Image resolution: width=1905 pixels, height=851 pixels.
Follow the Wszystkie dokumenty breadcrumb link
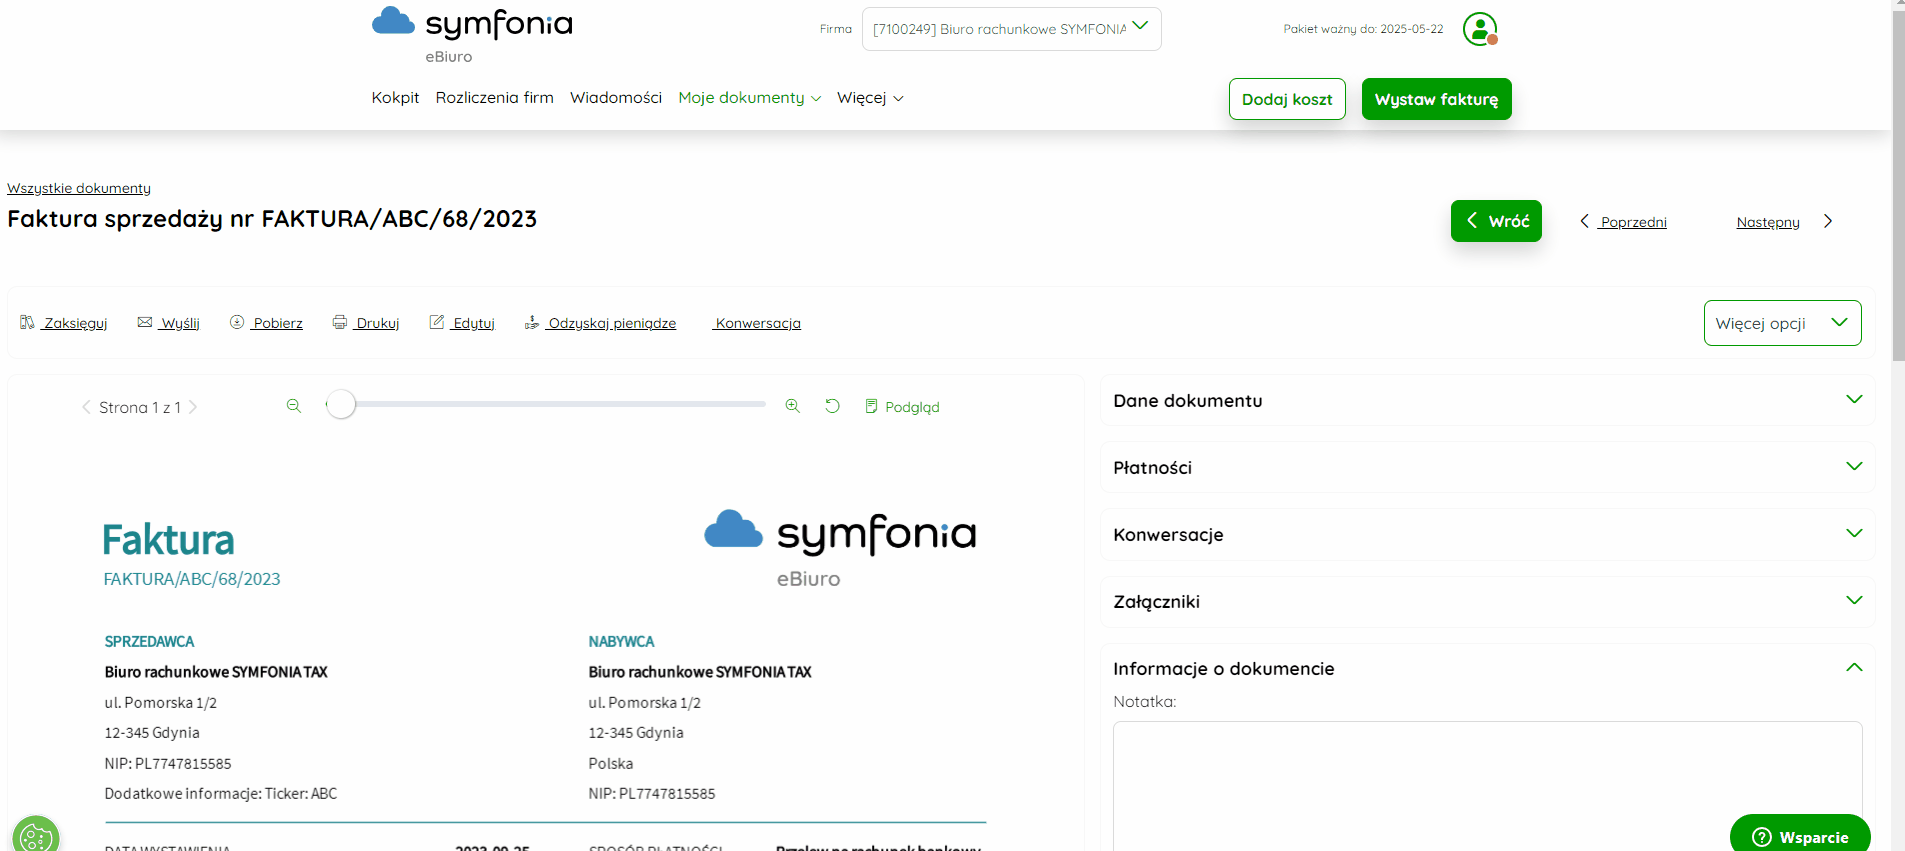click(x=79, y=188)
